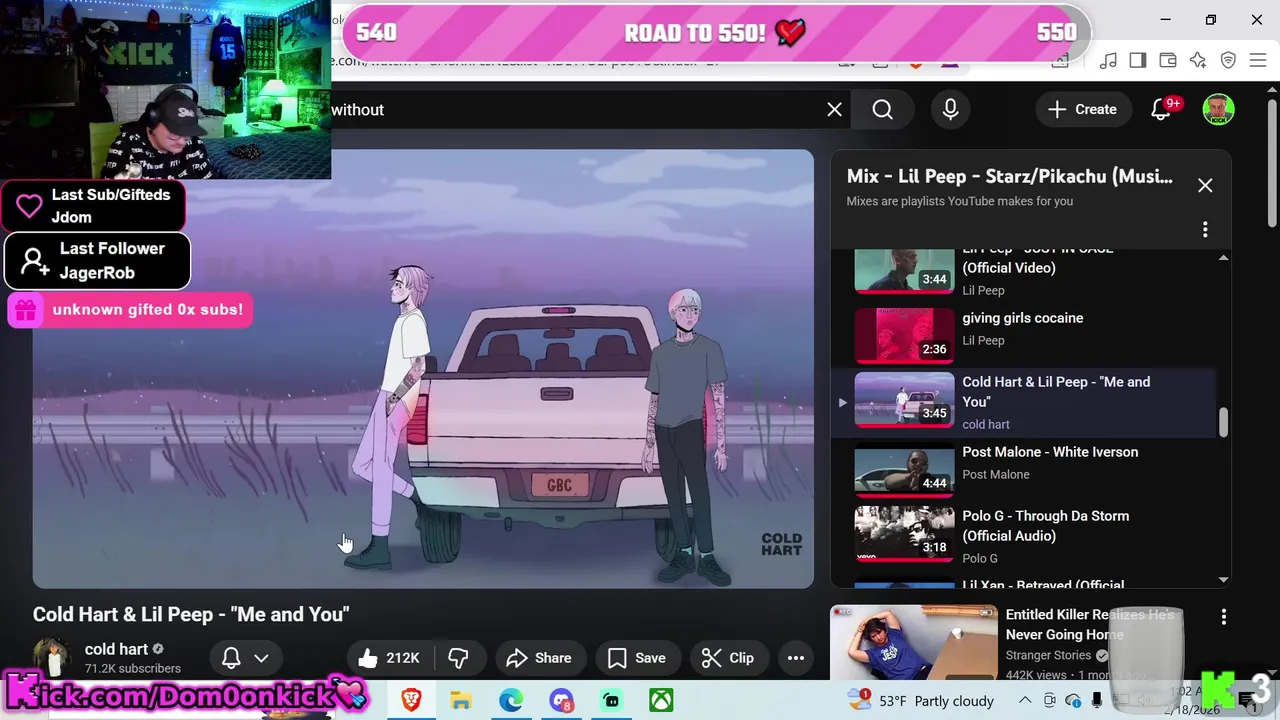Click the playlist scrollbar thumb
Viewport: 1280px width, 720px height.
pos(1223,422)
